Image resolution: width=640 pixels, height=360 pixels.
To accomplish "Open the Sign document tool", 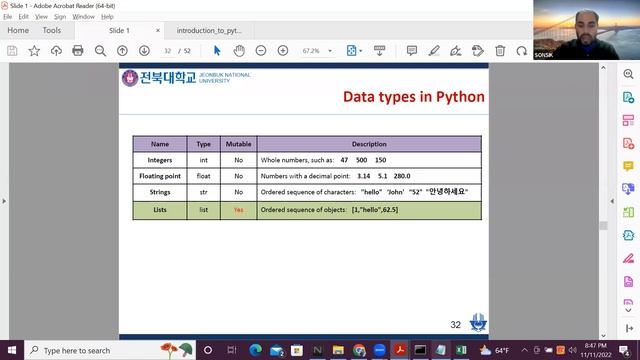I will click(456, 51).
